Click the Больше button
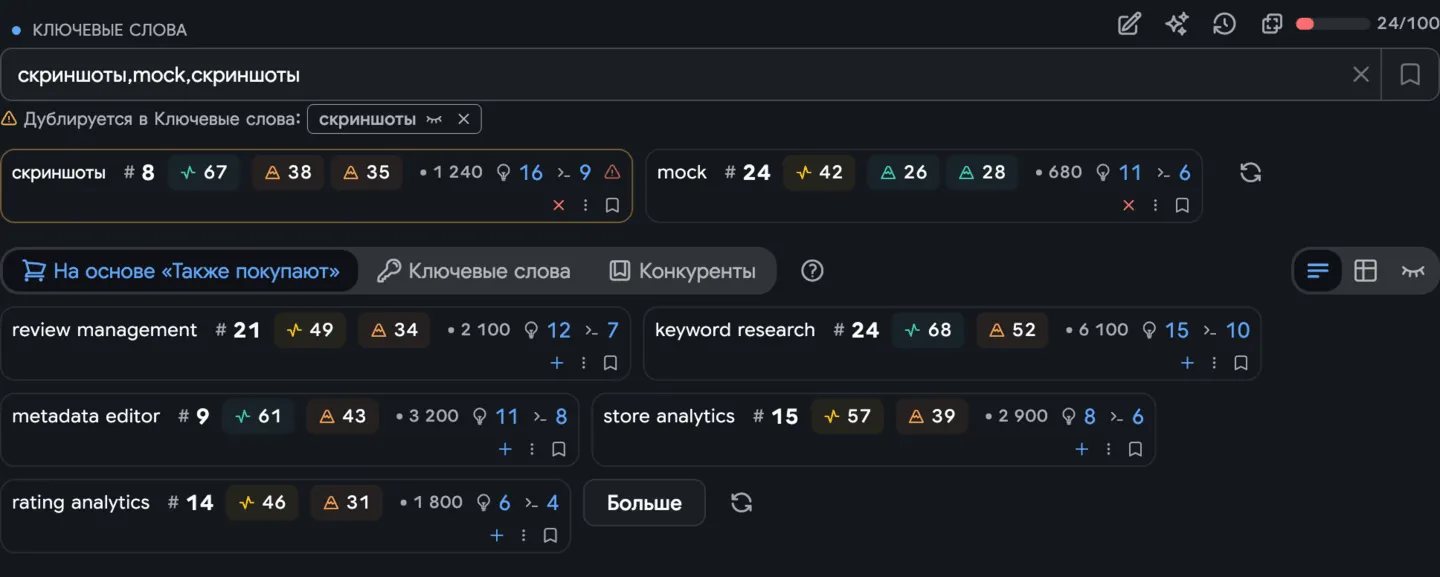The width and height of the screenshot is (1440, 577). point(644,503)
